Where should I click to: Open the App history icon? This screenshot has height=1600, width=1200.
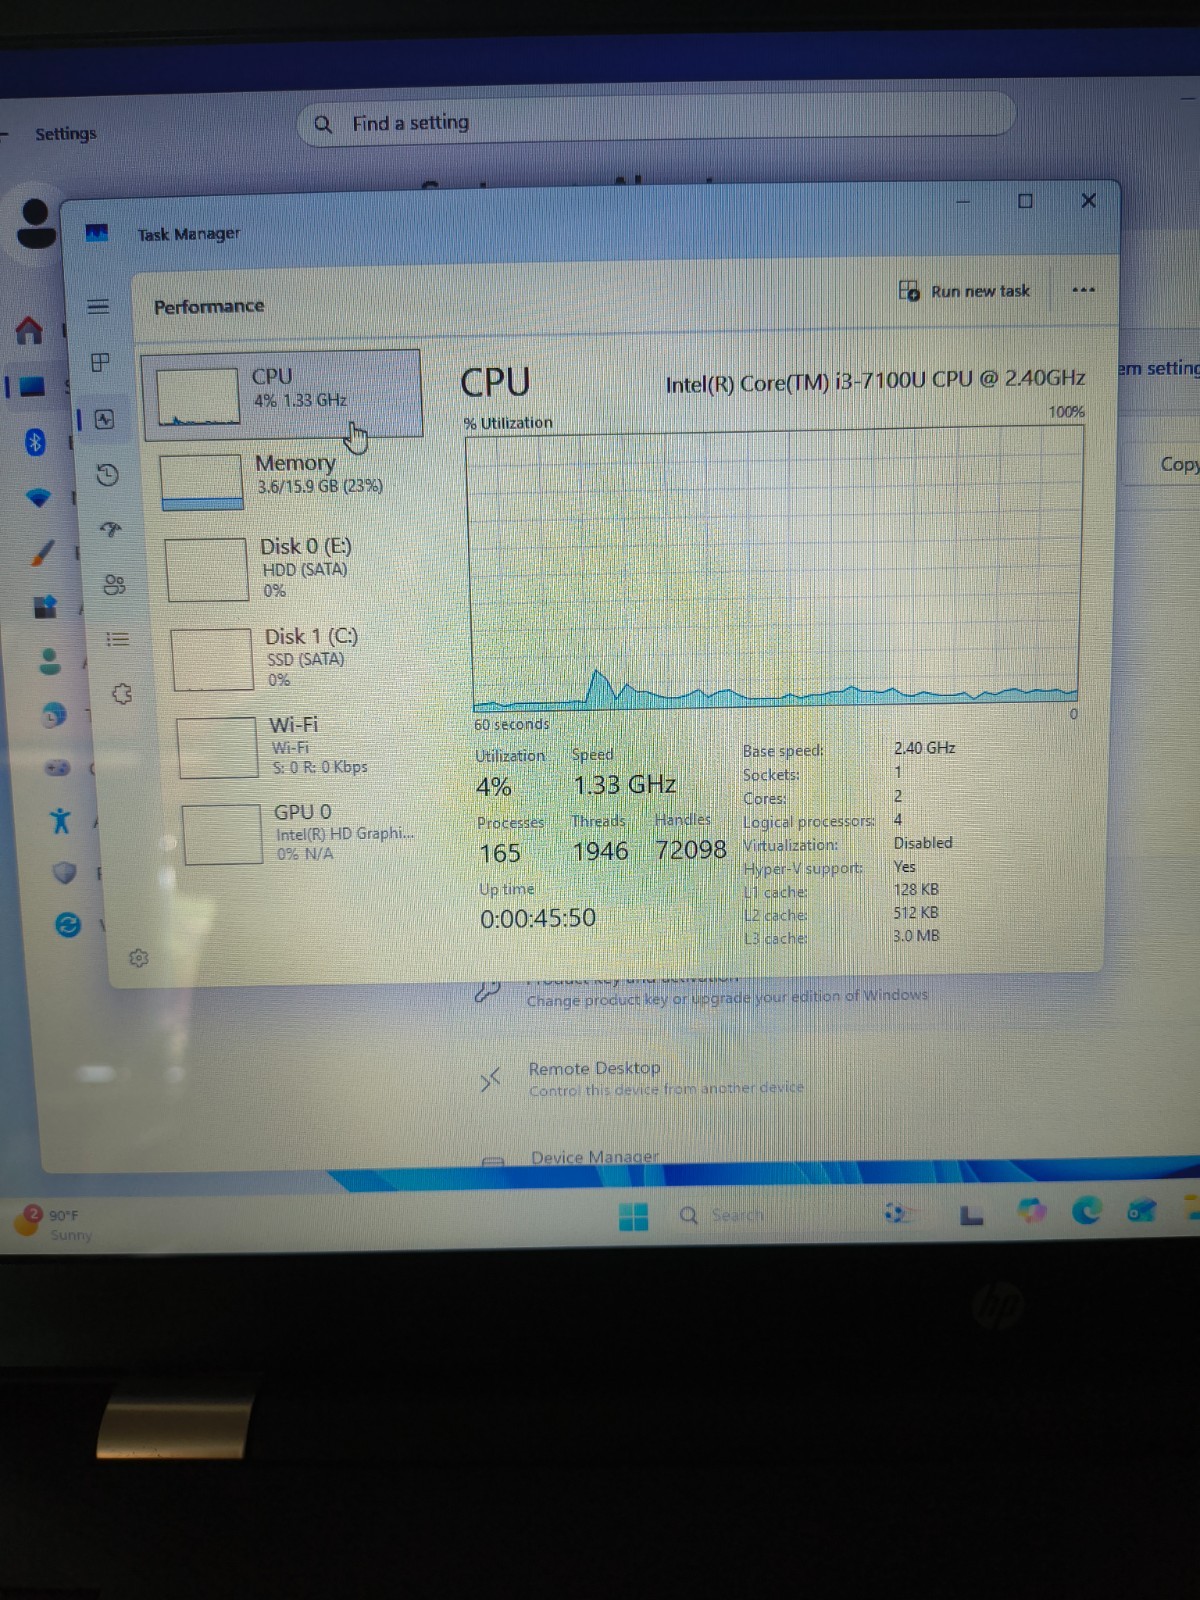[x=107, y=474]
